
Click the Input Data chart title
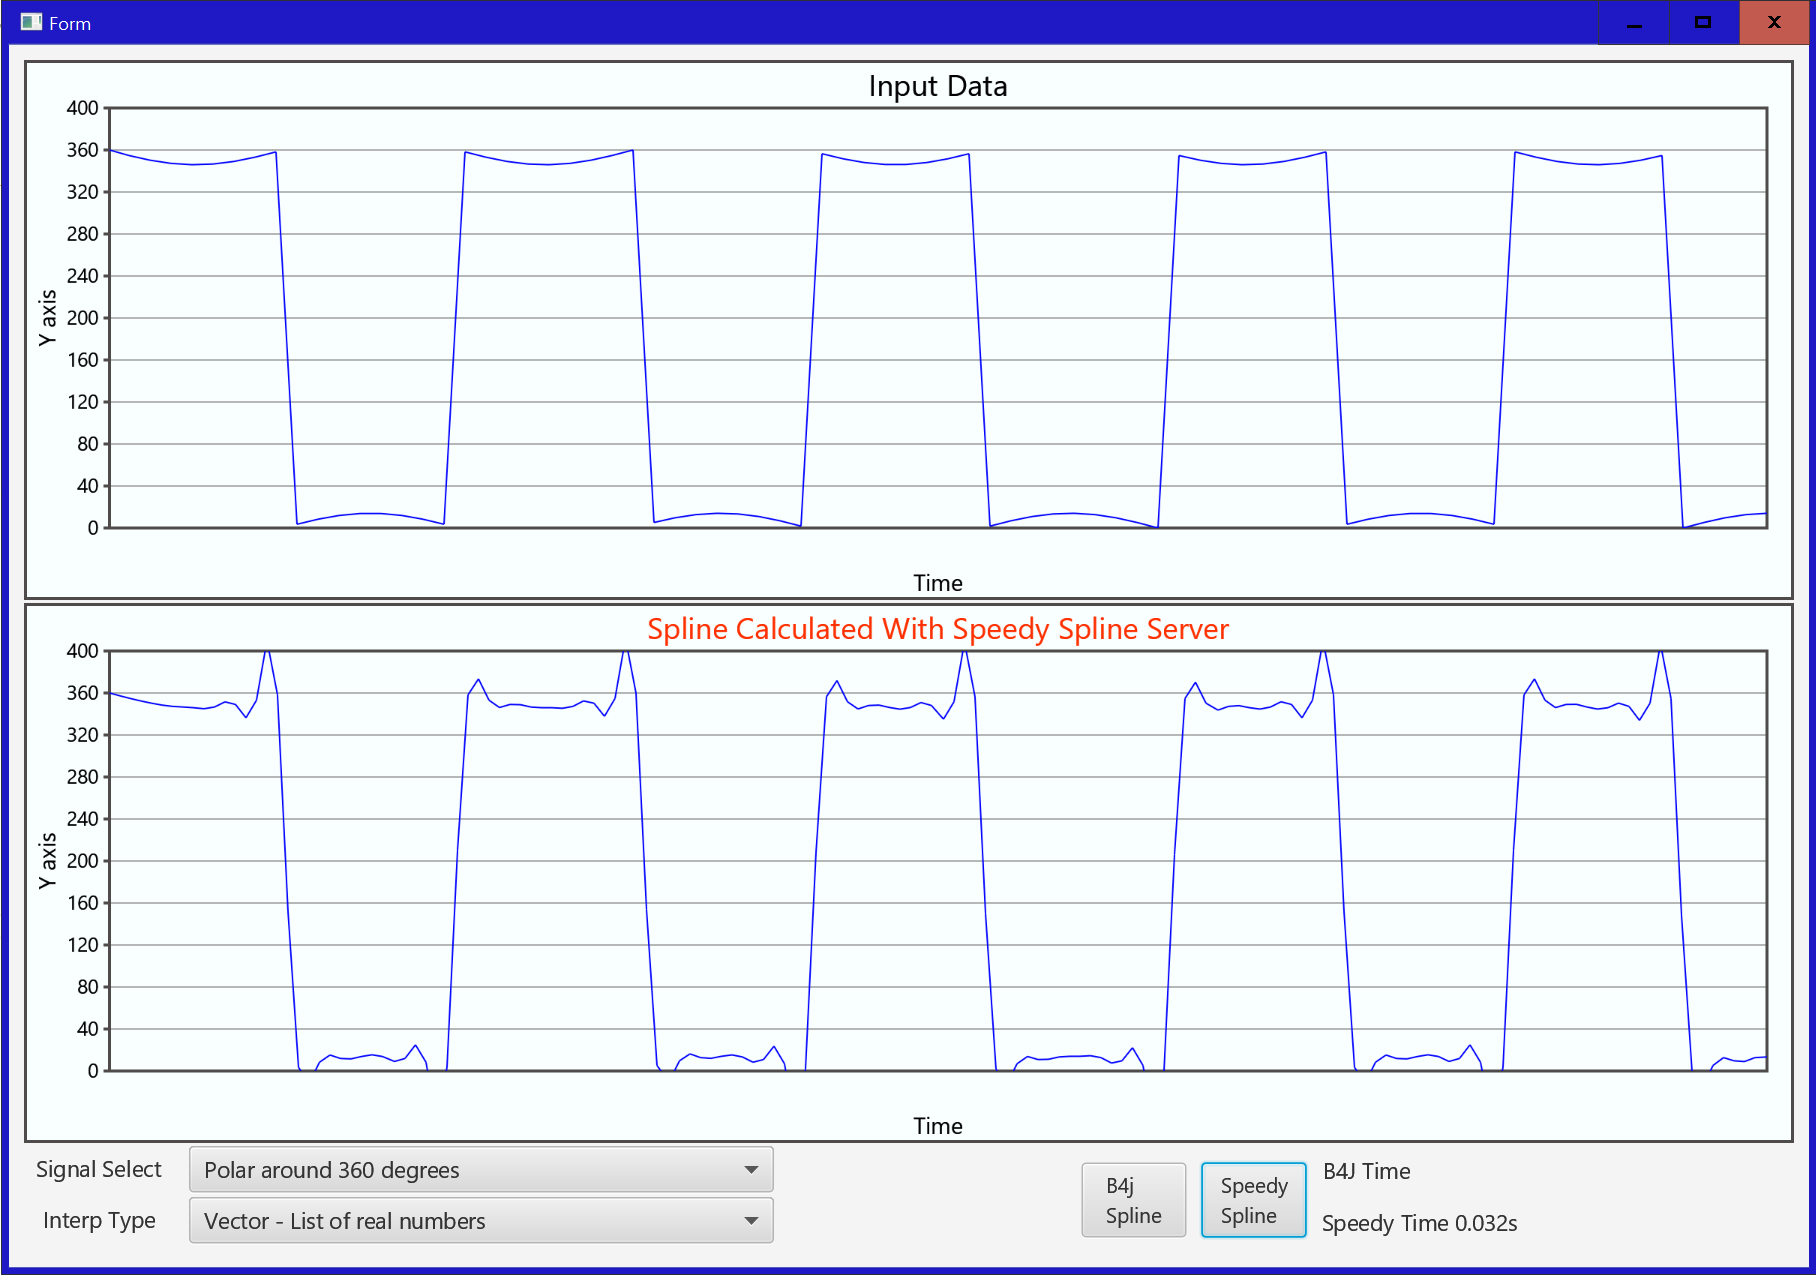[938, 86]
